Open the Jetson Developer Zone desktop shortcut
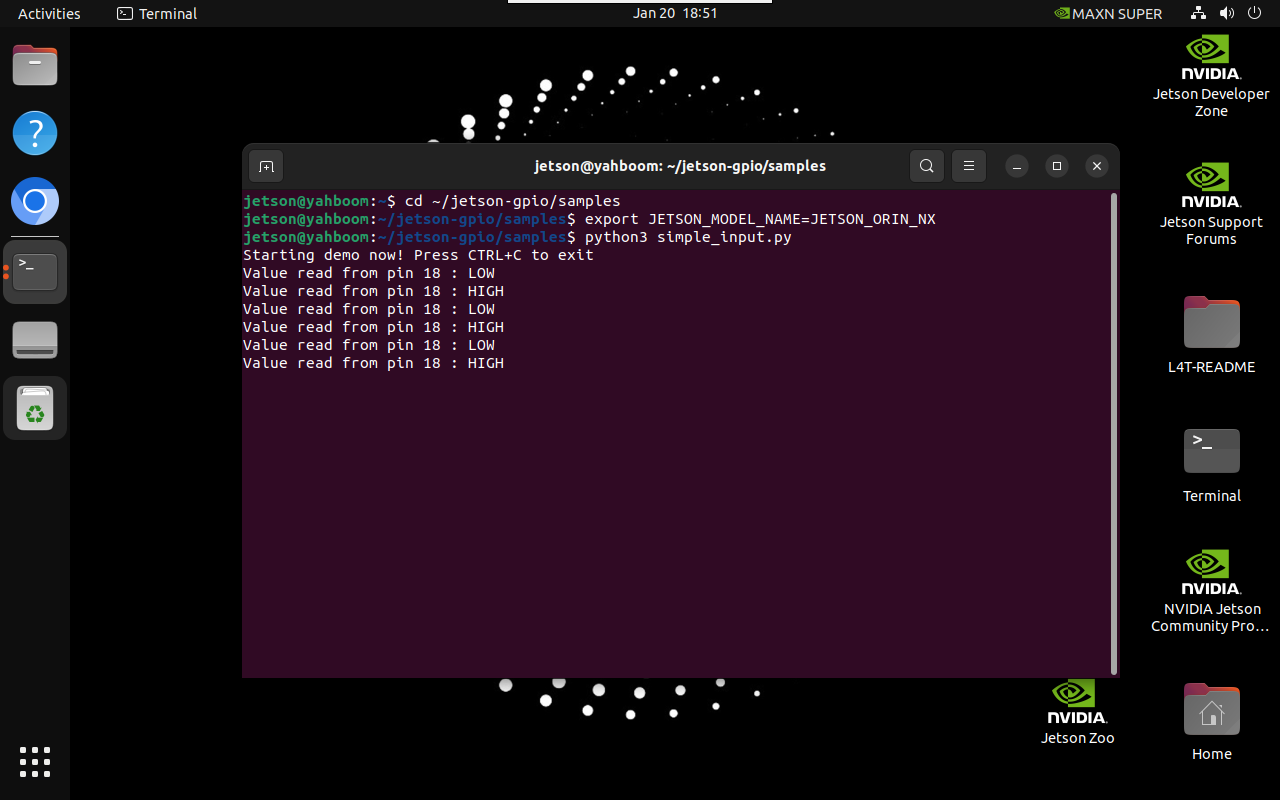This screenshot has width=1280, height=800. [1211, 76]
